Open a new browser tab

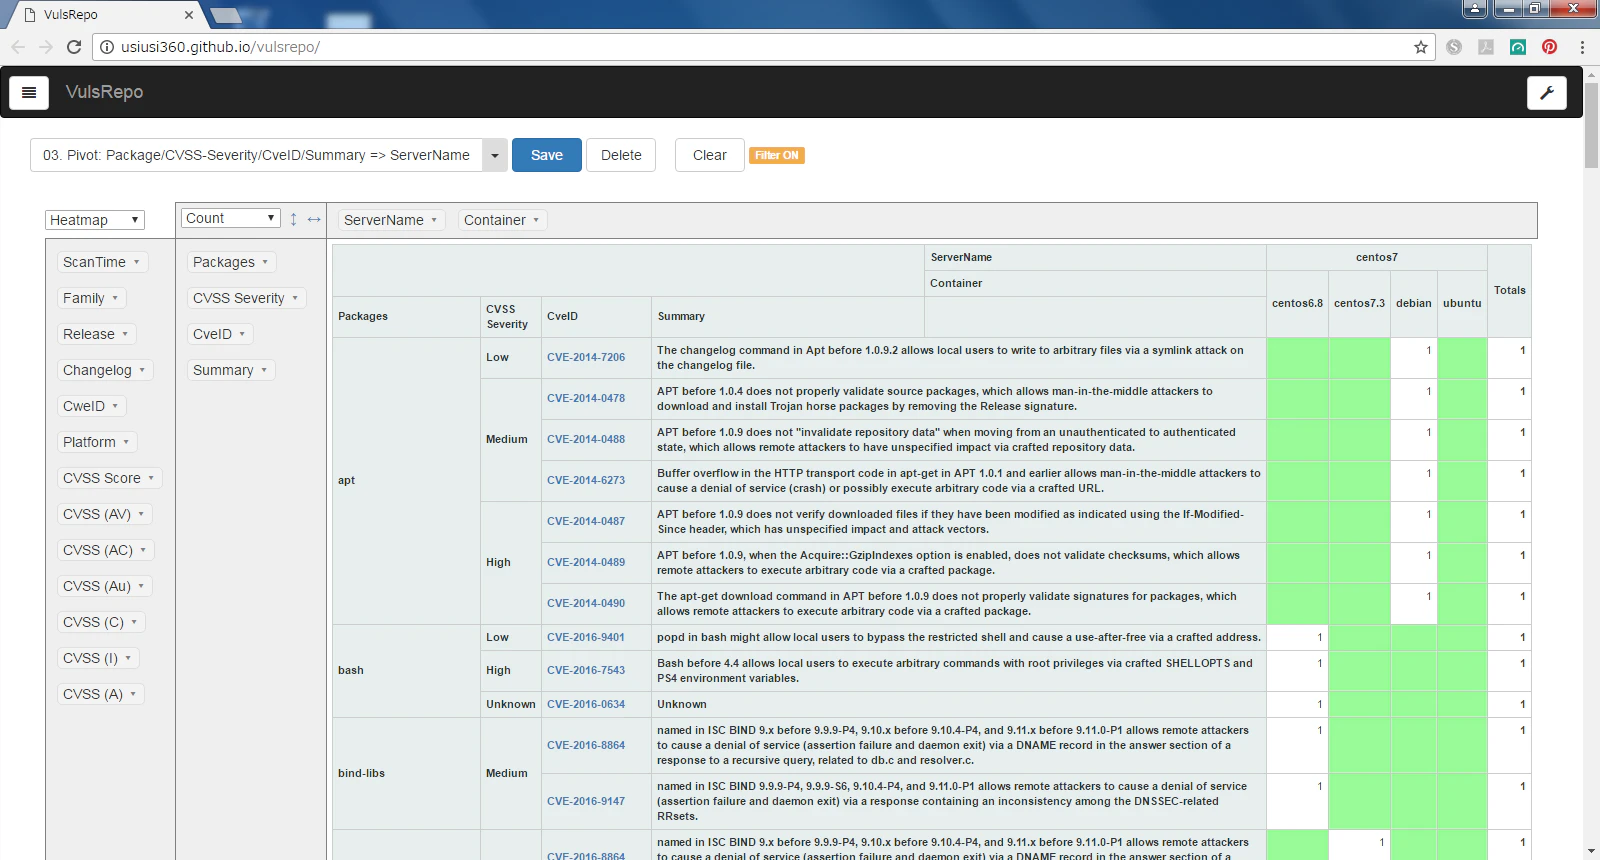tap(226, 15)
